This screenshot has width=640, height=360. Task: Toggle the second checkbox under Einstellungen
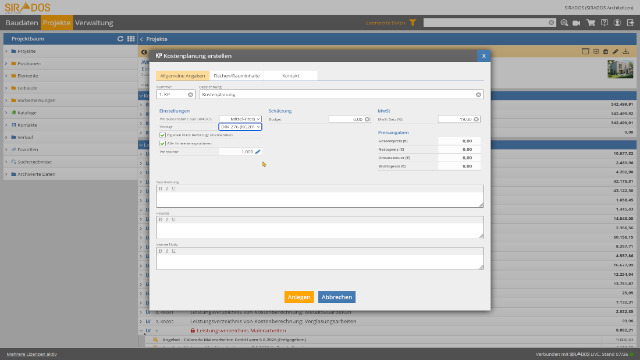click(x=162, y=144)
